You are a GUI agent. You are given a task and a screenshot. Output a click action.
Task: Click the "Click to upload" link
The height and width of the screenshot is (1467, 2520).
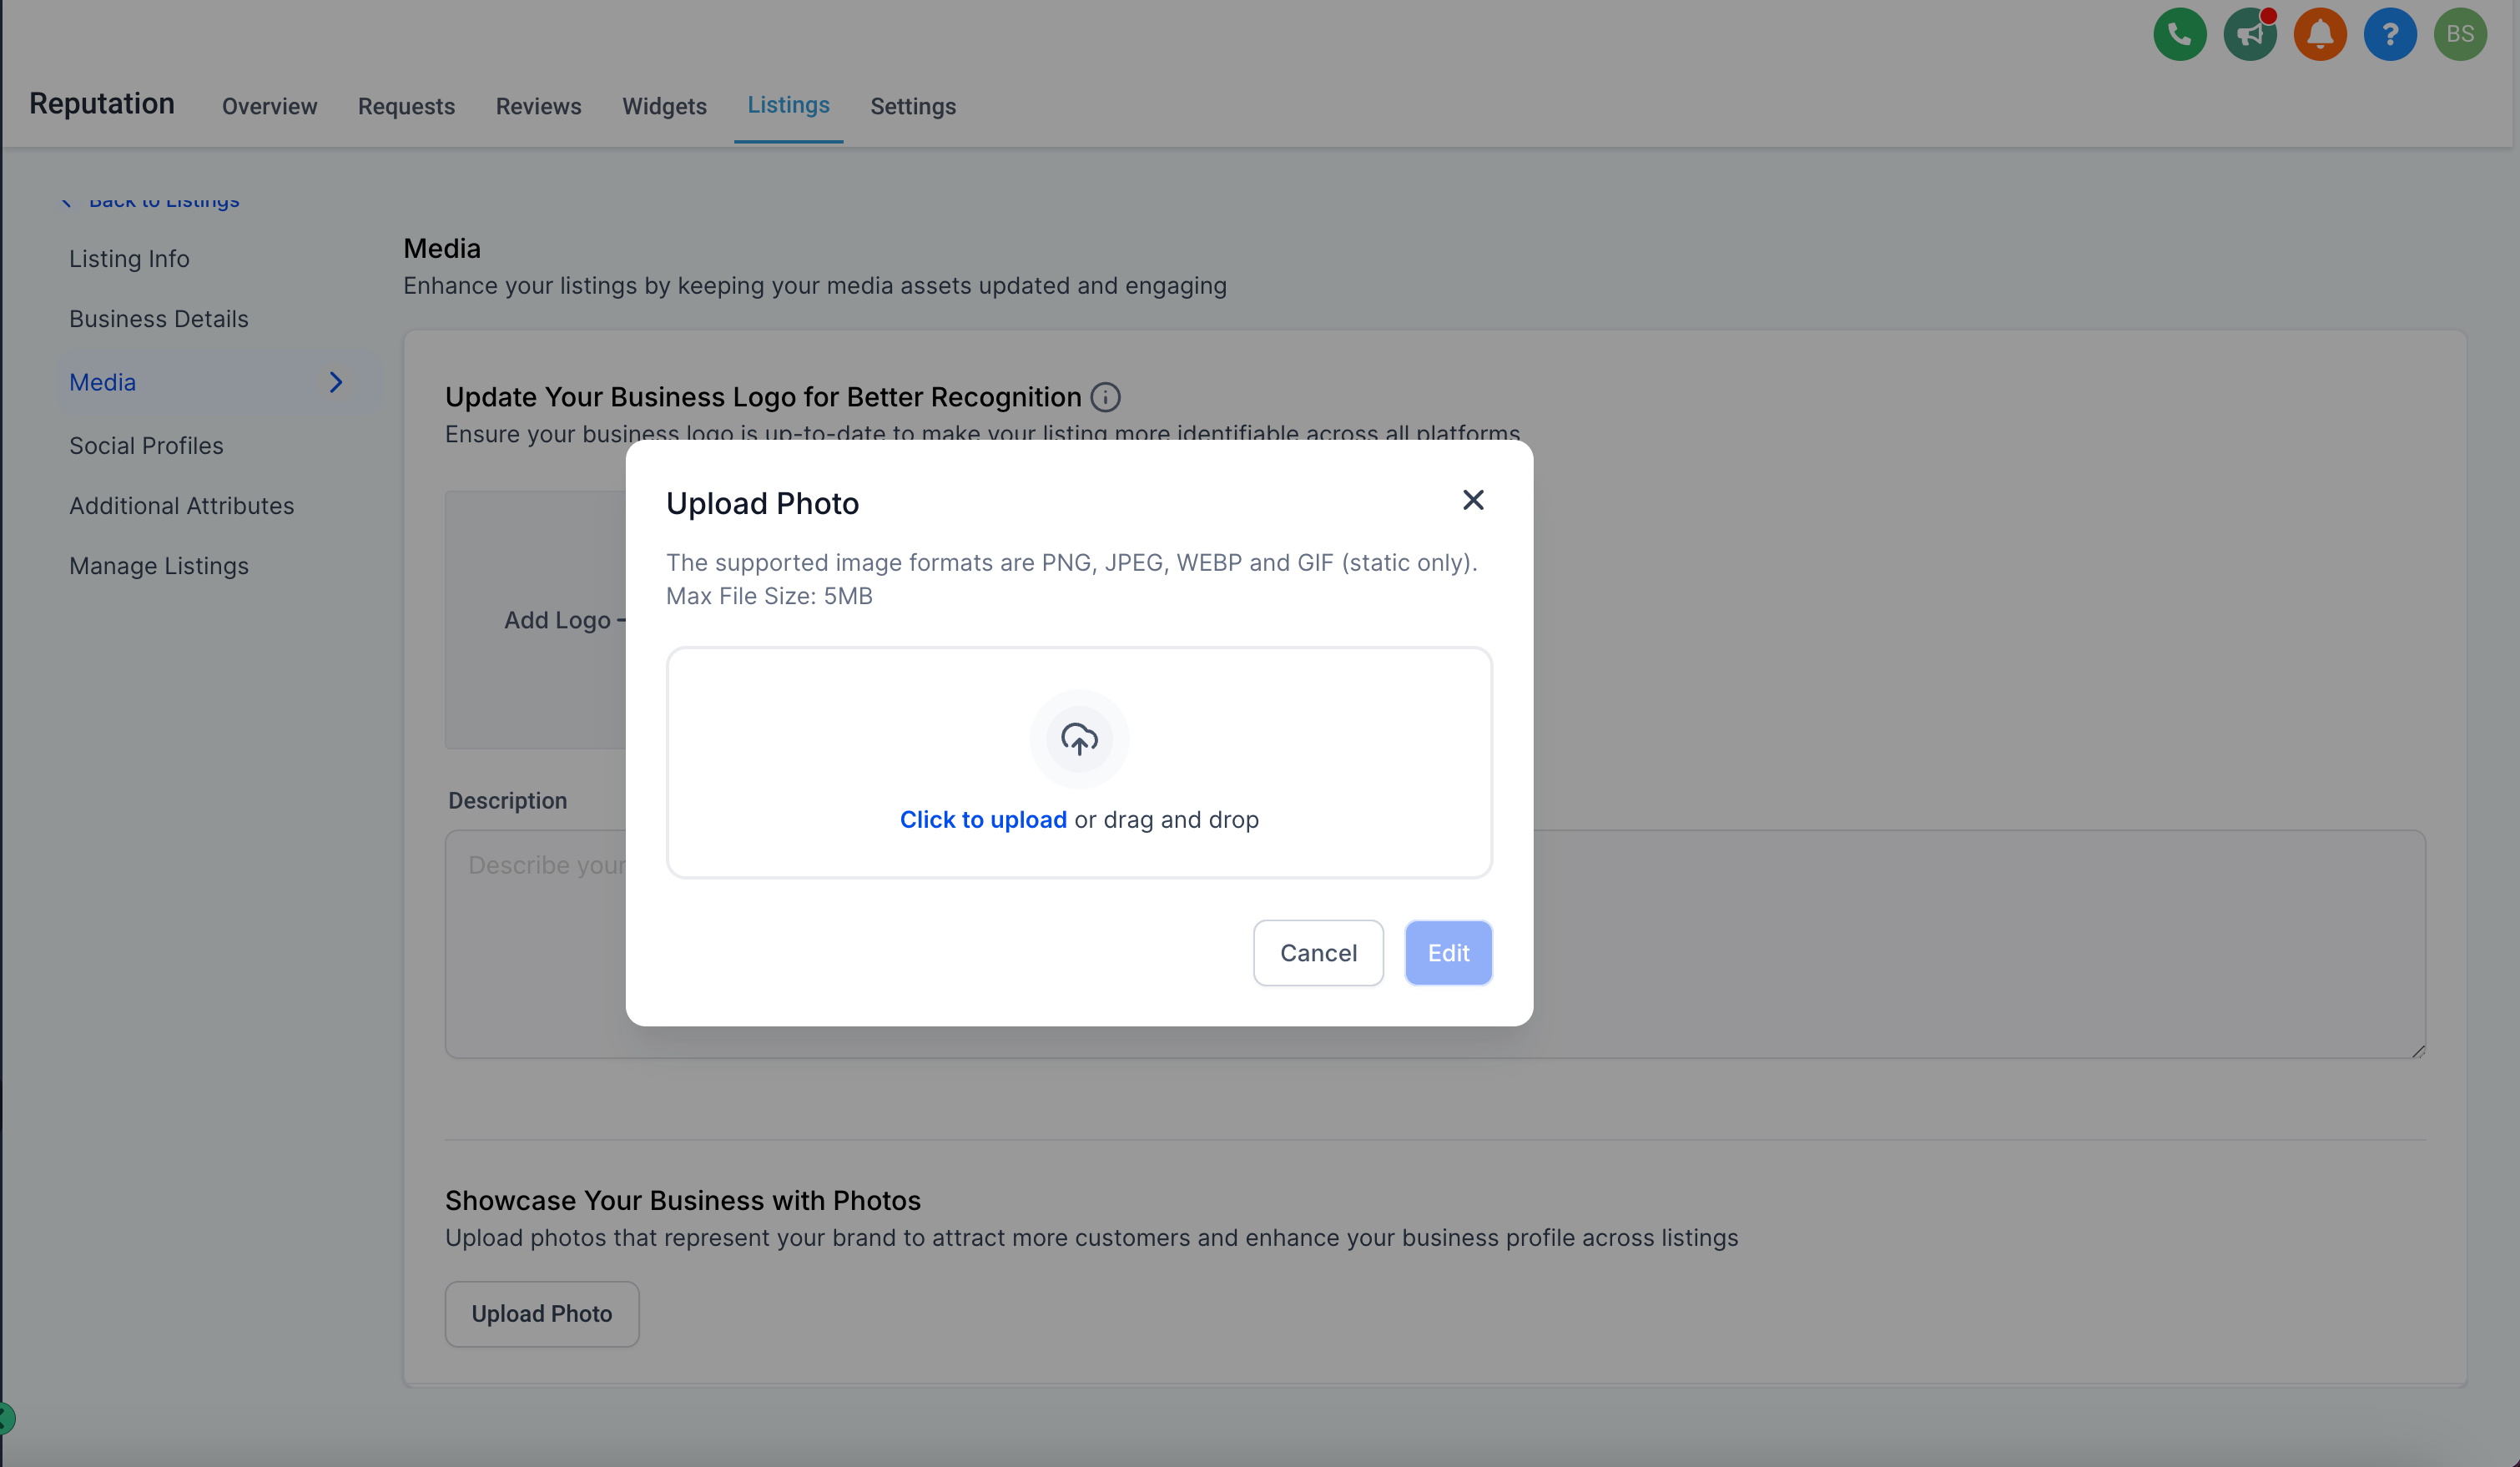pos(982,820)
